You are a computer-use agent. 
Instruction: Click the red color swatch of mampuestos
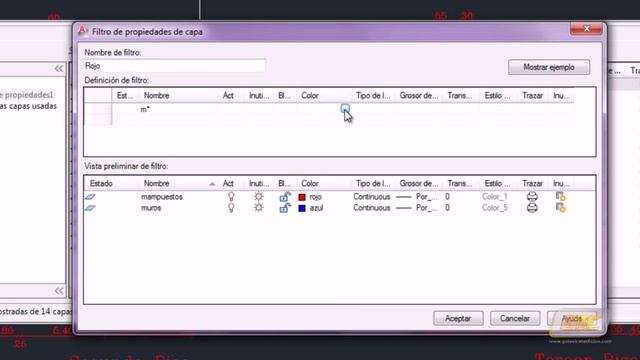[x=302, y=197]
